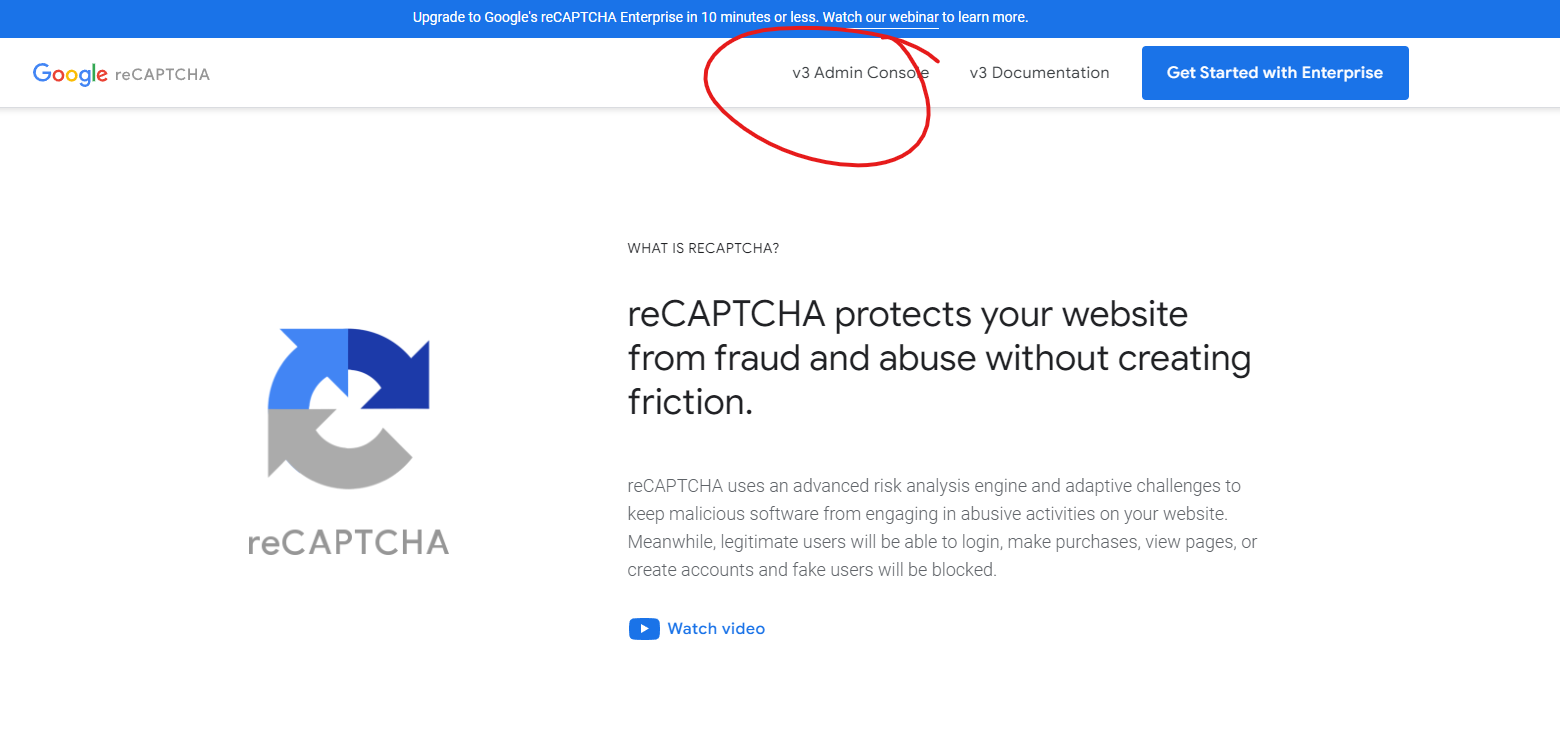The image size is (1560, 735).
Task: Click the 'WHAT IS RECAPTCHA?' section label
Action: (703, 248)
